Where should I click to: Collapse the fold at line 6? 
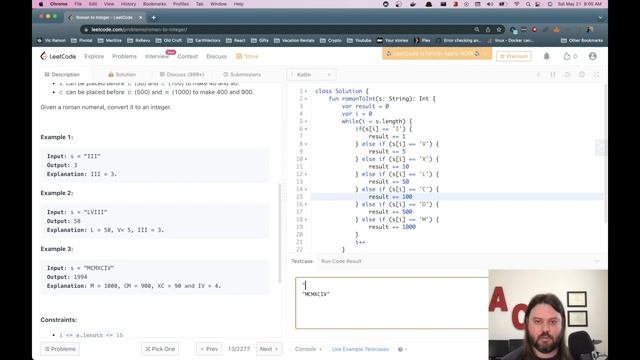click(x=306, y=129)
